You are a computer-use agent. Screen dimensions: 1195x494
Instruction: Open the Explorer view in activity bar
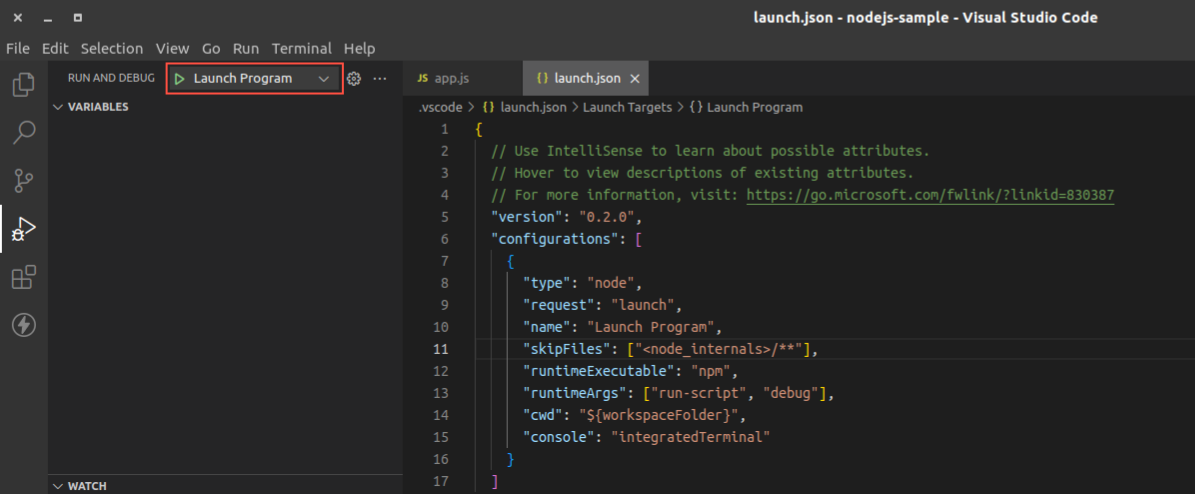pyautogui.click(x=24, y=84)
